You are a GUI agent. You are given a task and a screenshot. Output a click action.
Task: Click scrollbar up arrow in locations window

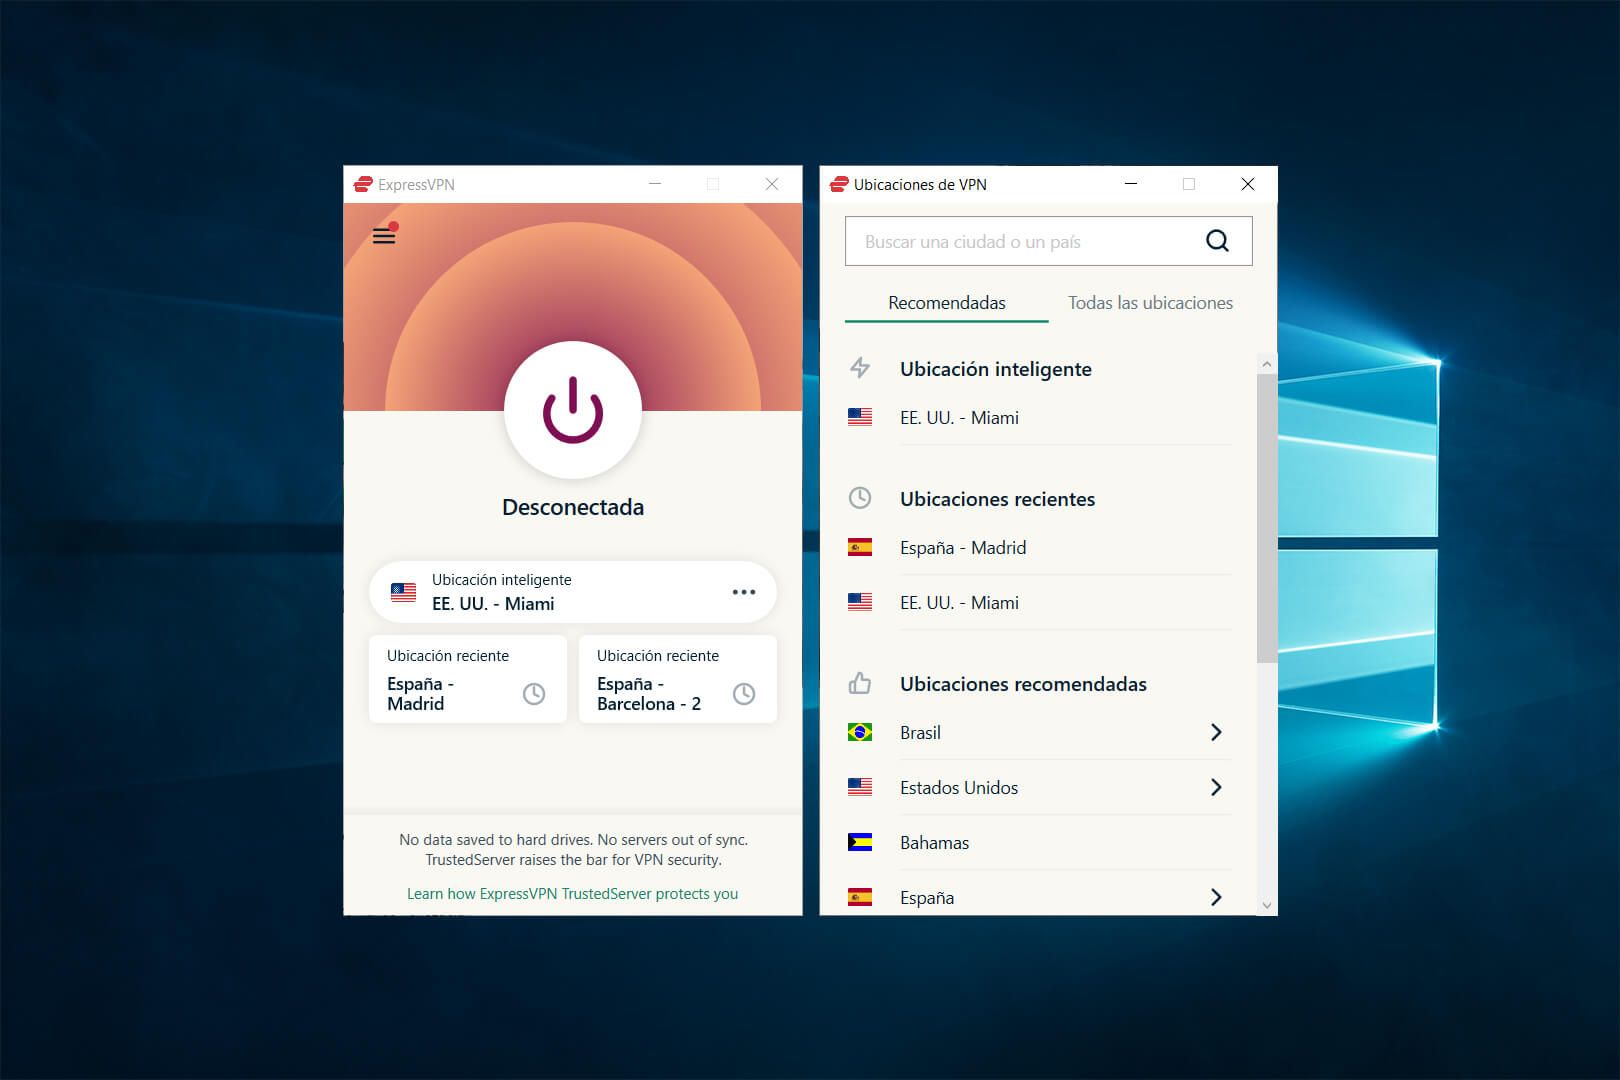pos(1267,364)
